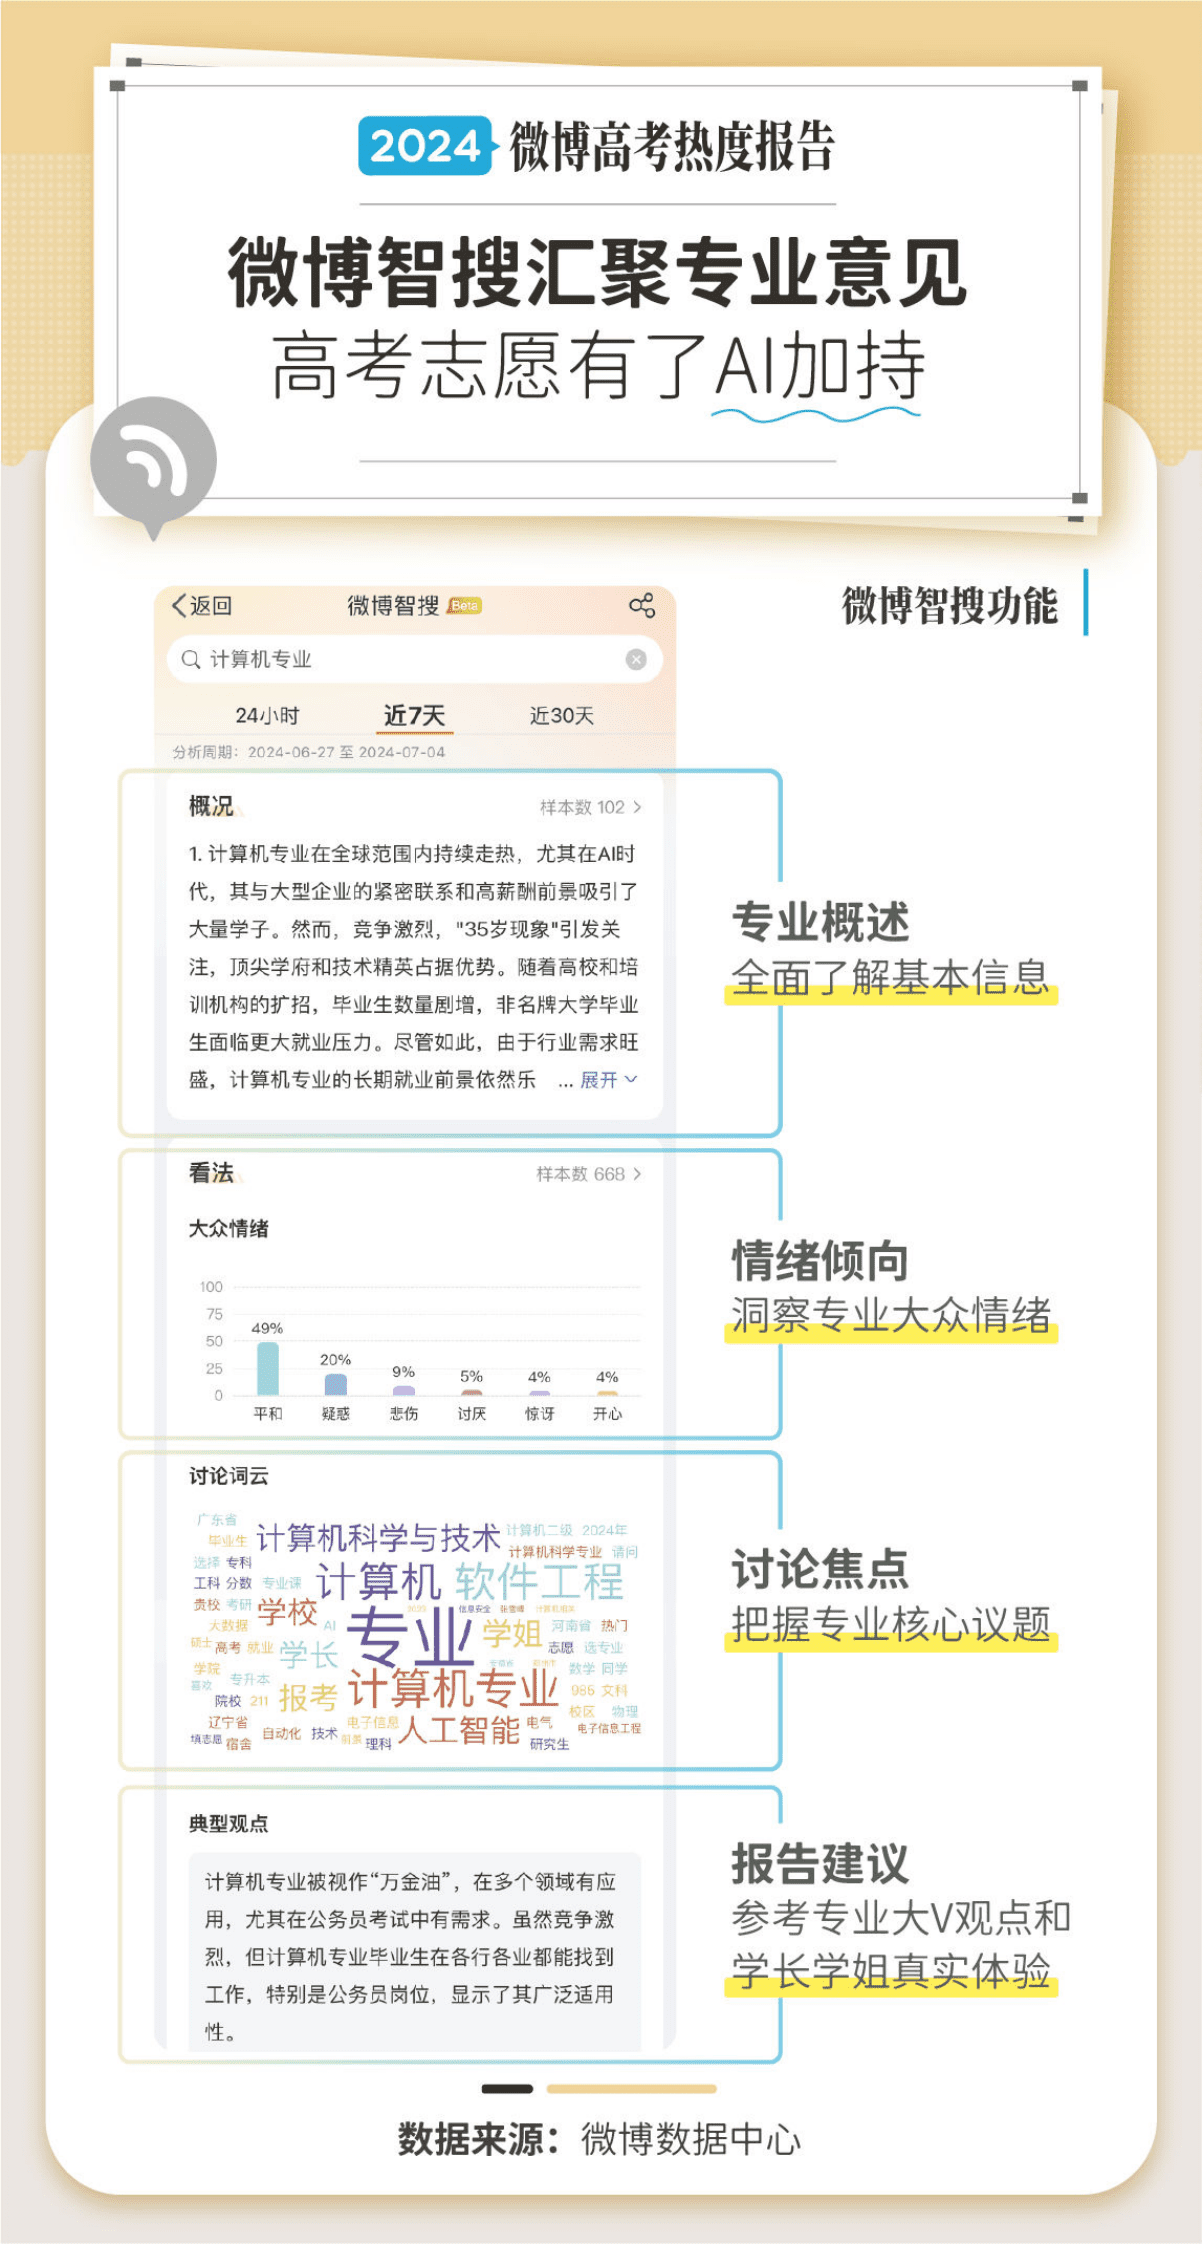Click word cloud term 计算机科学与技术

(x=378, y=1537)
